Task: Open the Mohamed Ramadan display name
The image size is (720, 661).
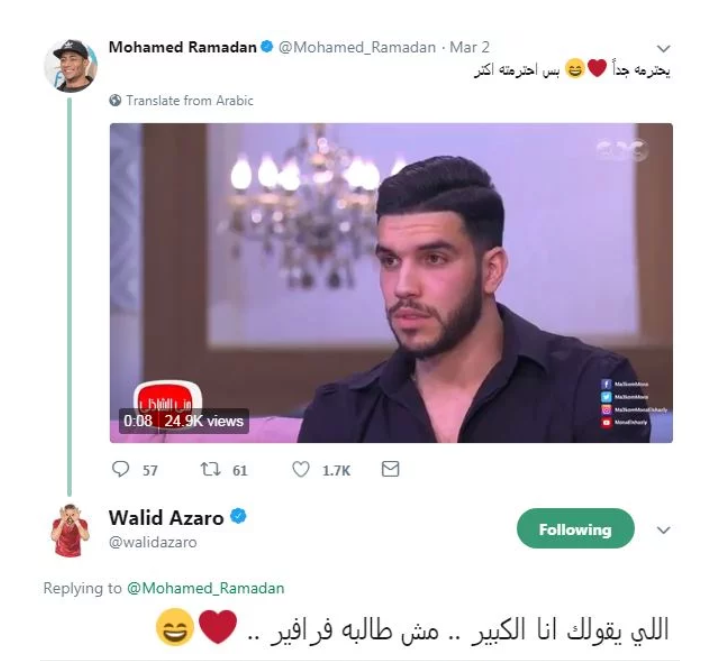Action: 182,47
